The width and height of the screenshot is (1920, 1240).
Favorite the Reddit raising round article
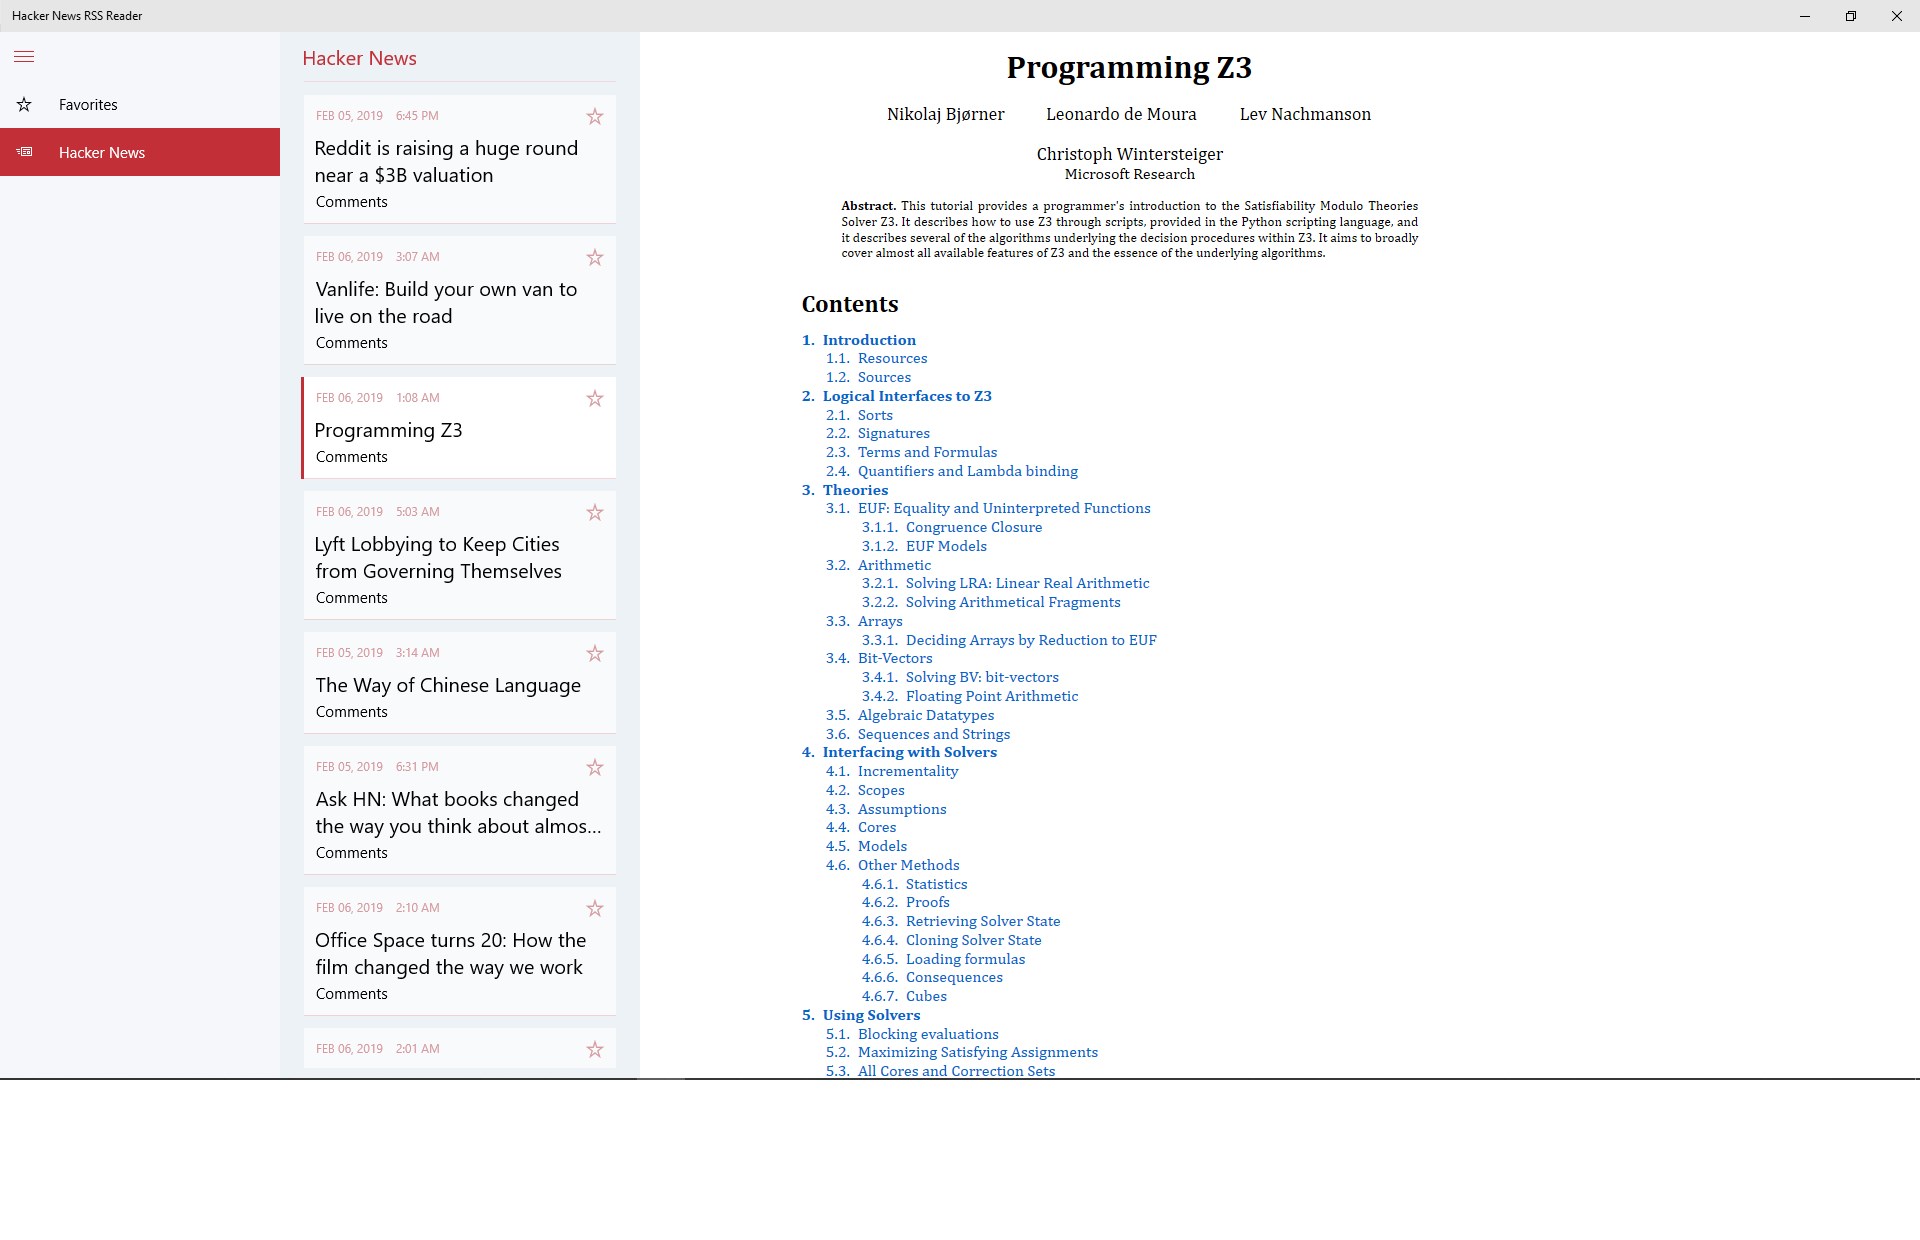[595, 117]
